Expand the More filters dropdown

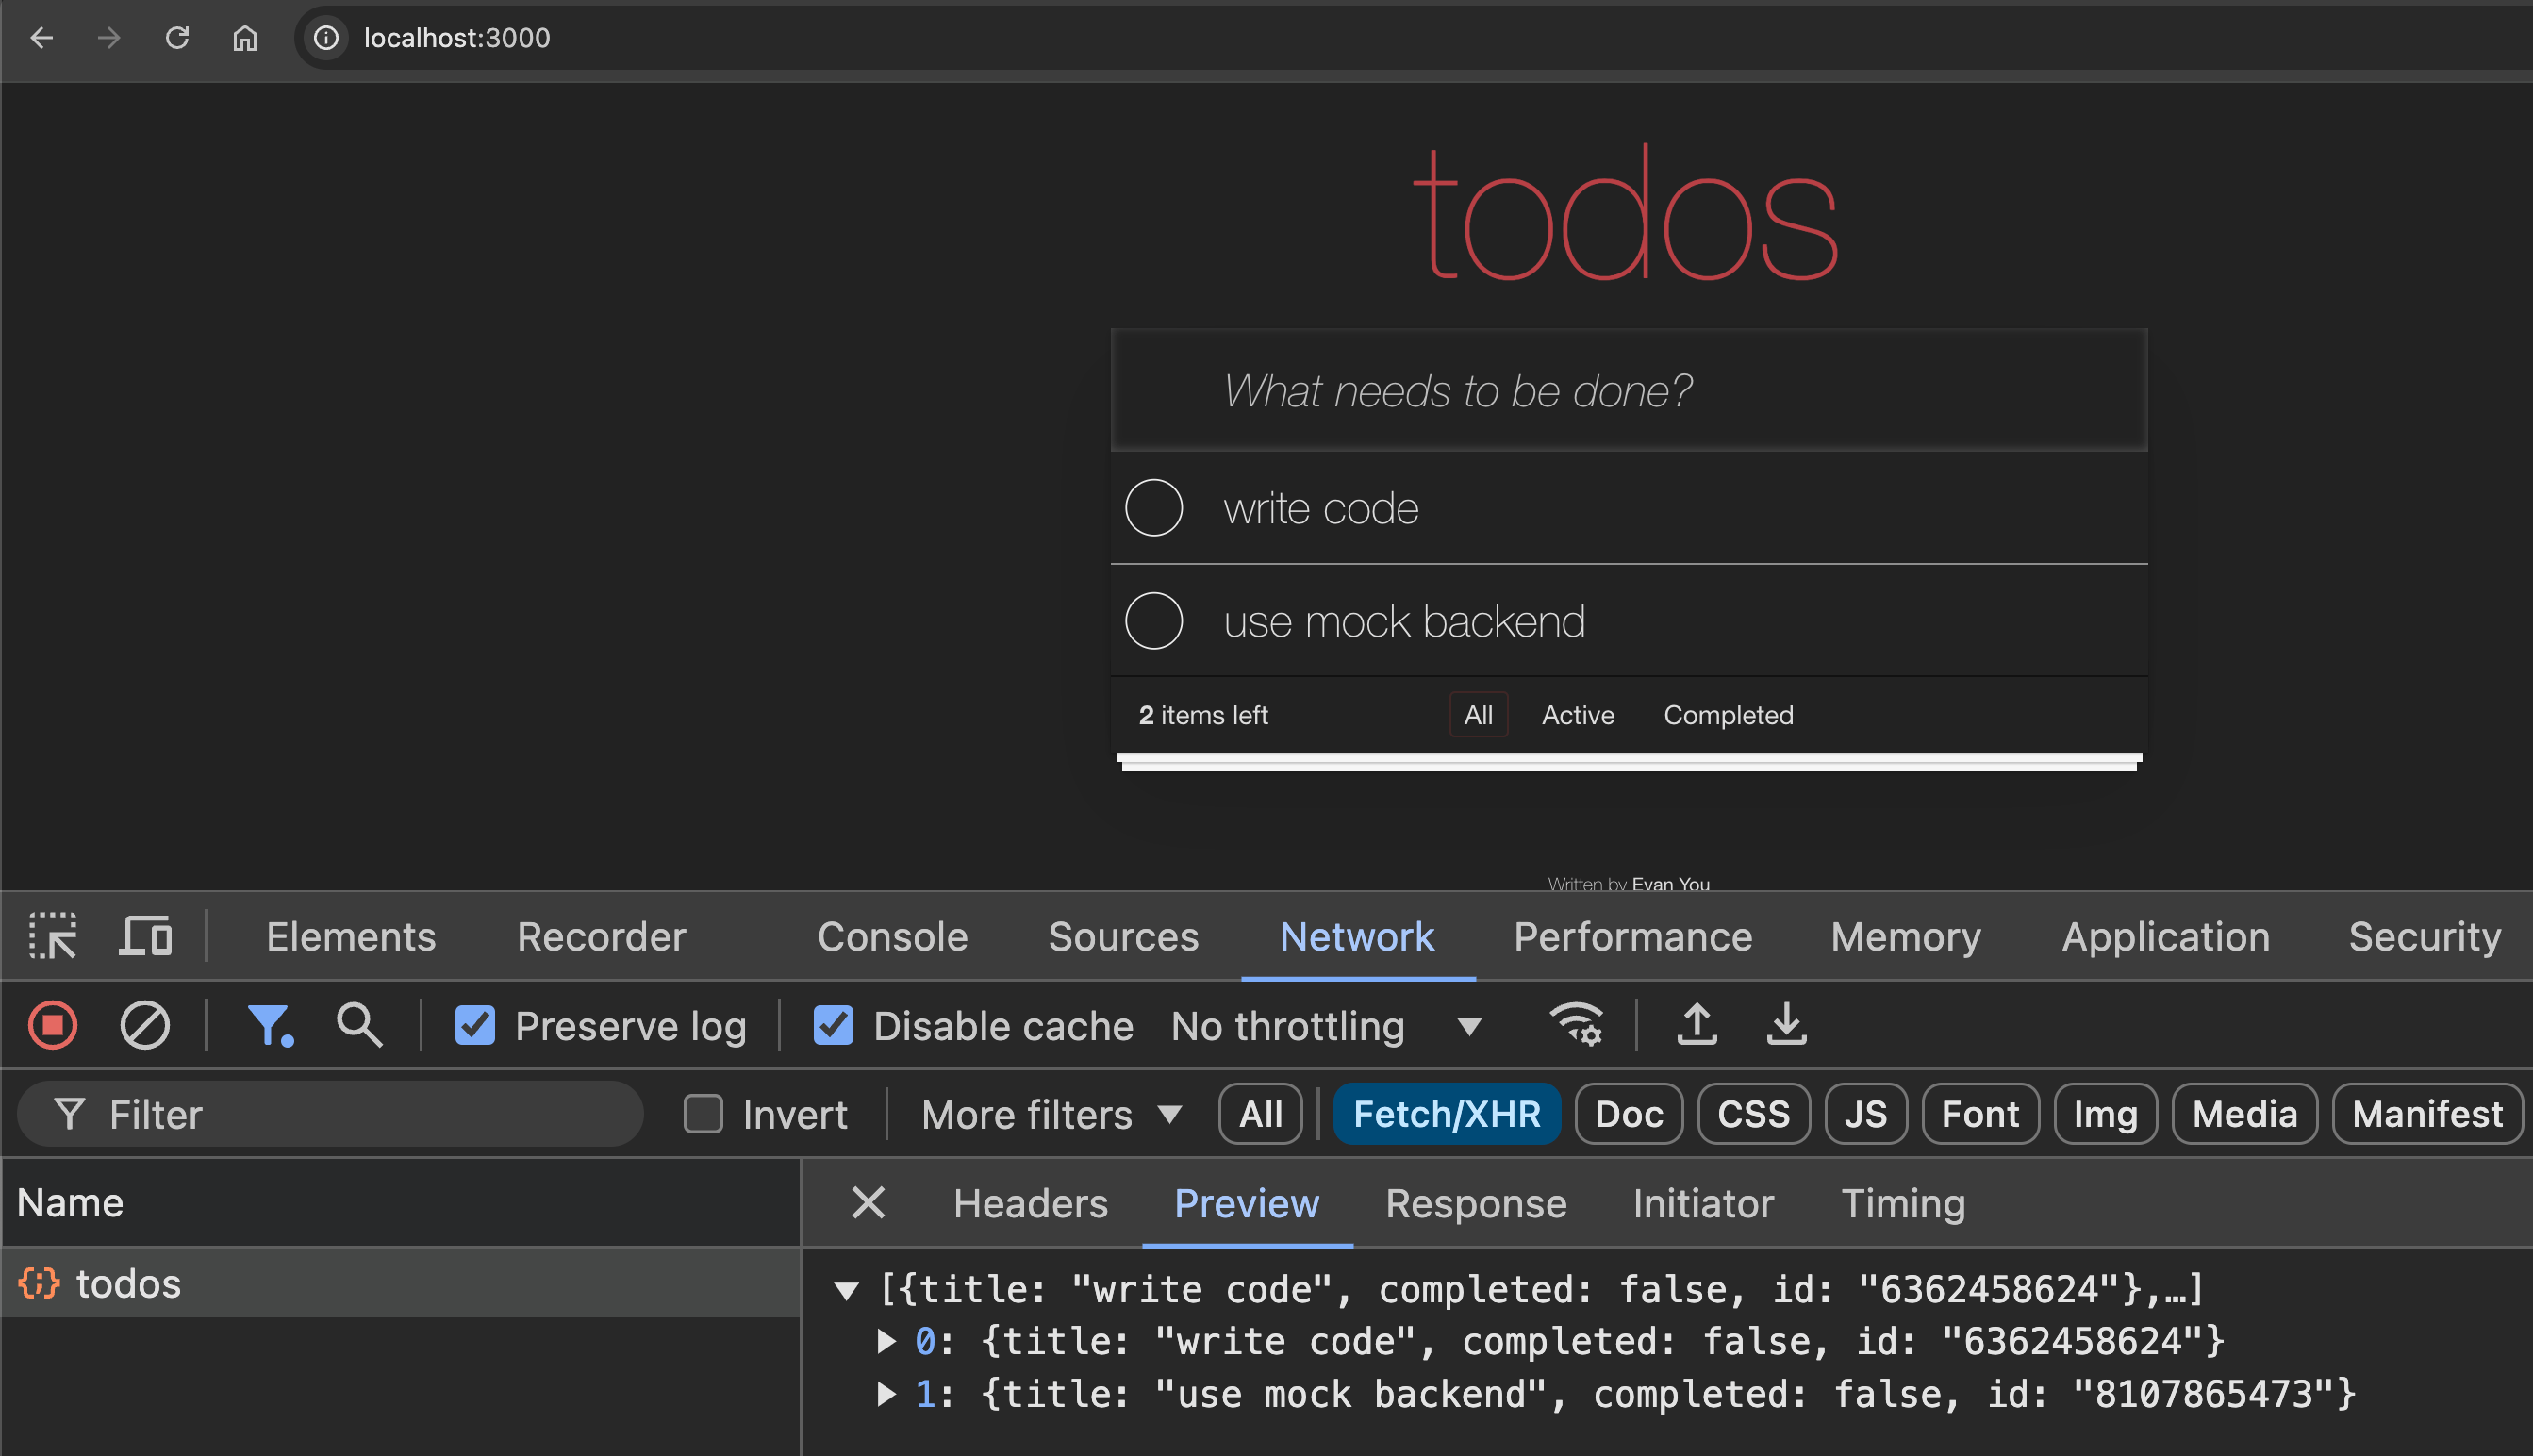tap(1051, 1114)
